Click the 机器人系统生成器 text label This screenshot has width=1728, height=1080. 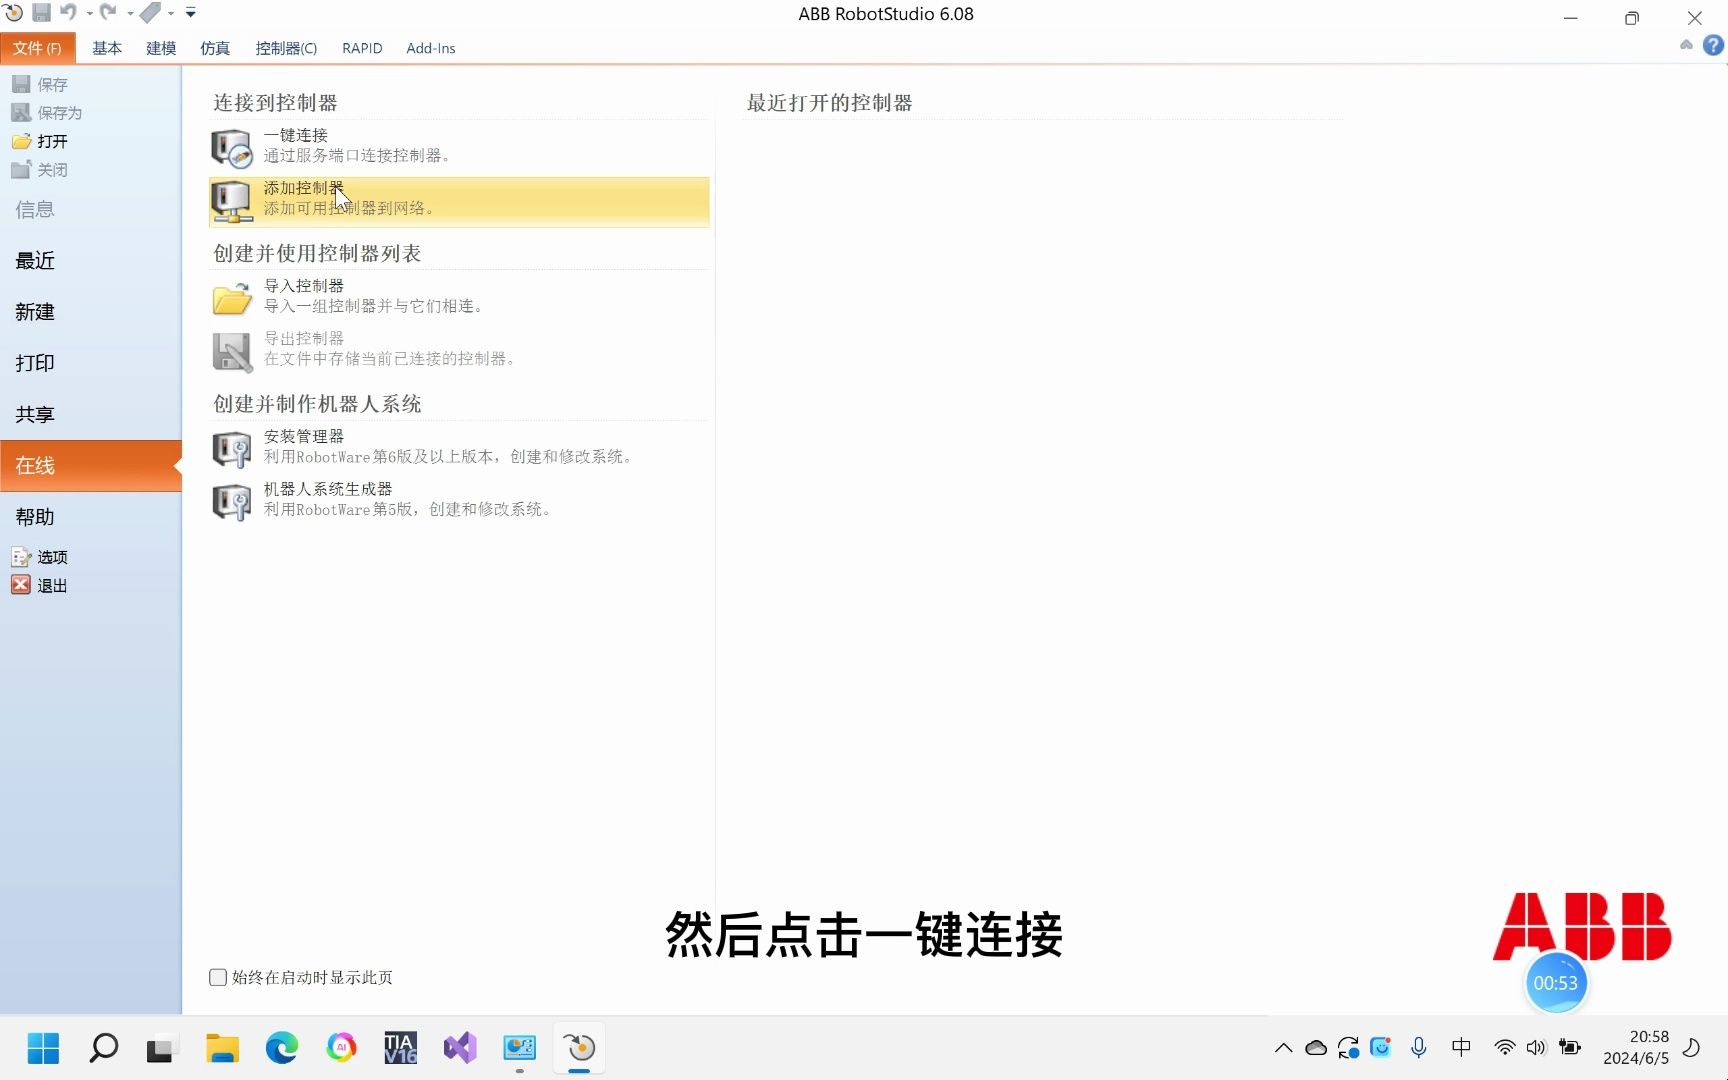point(328,489)
